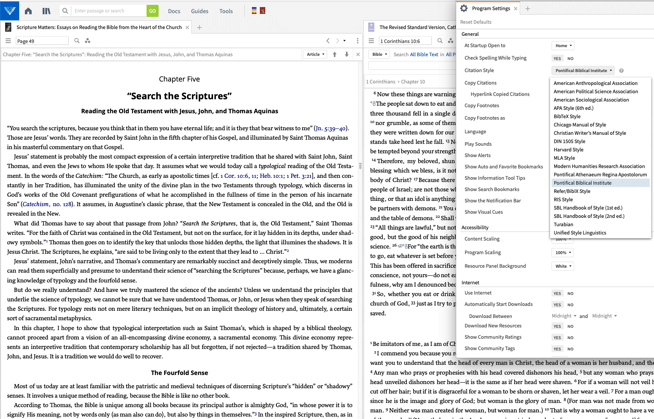Open the Tools menu
Image resolution: width=654 pixels, height=419 pixels.
coord(226,11)
